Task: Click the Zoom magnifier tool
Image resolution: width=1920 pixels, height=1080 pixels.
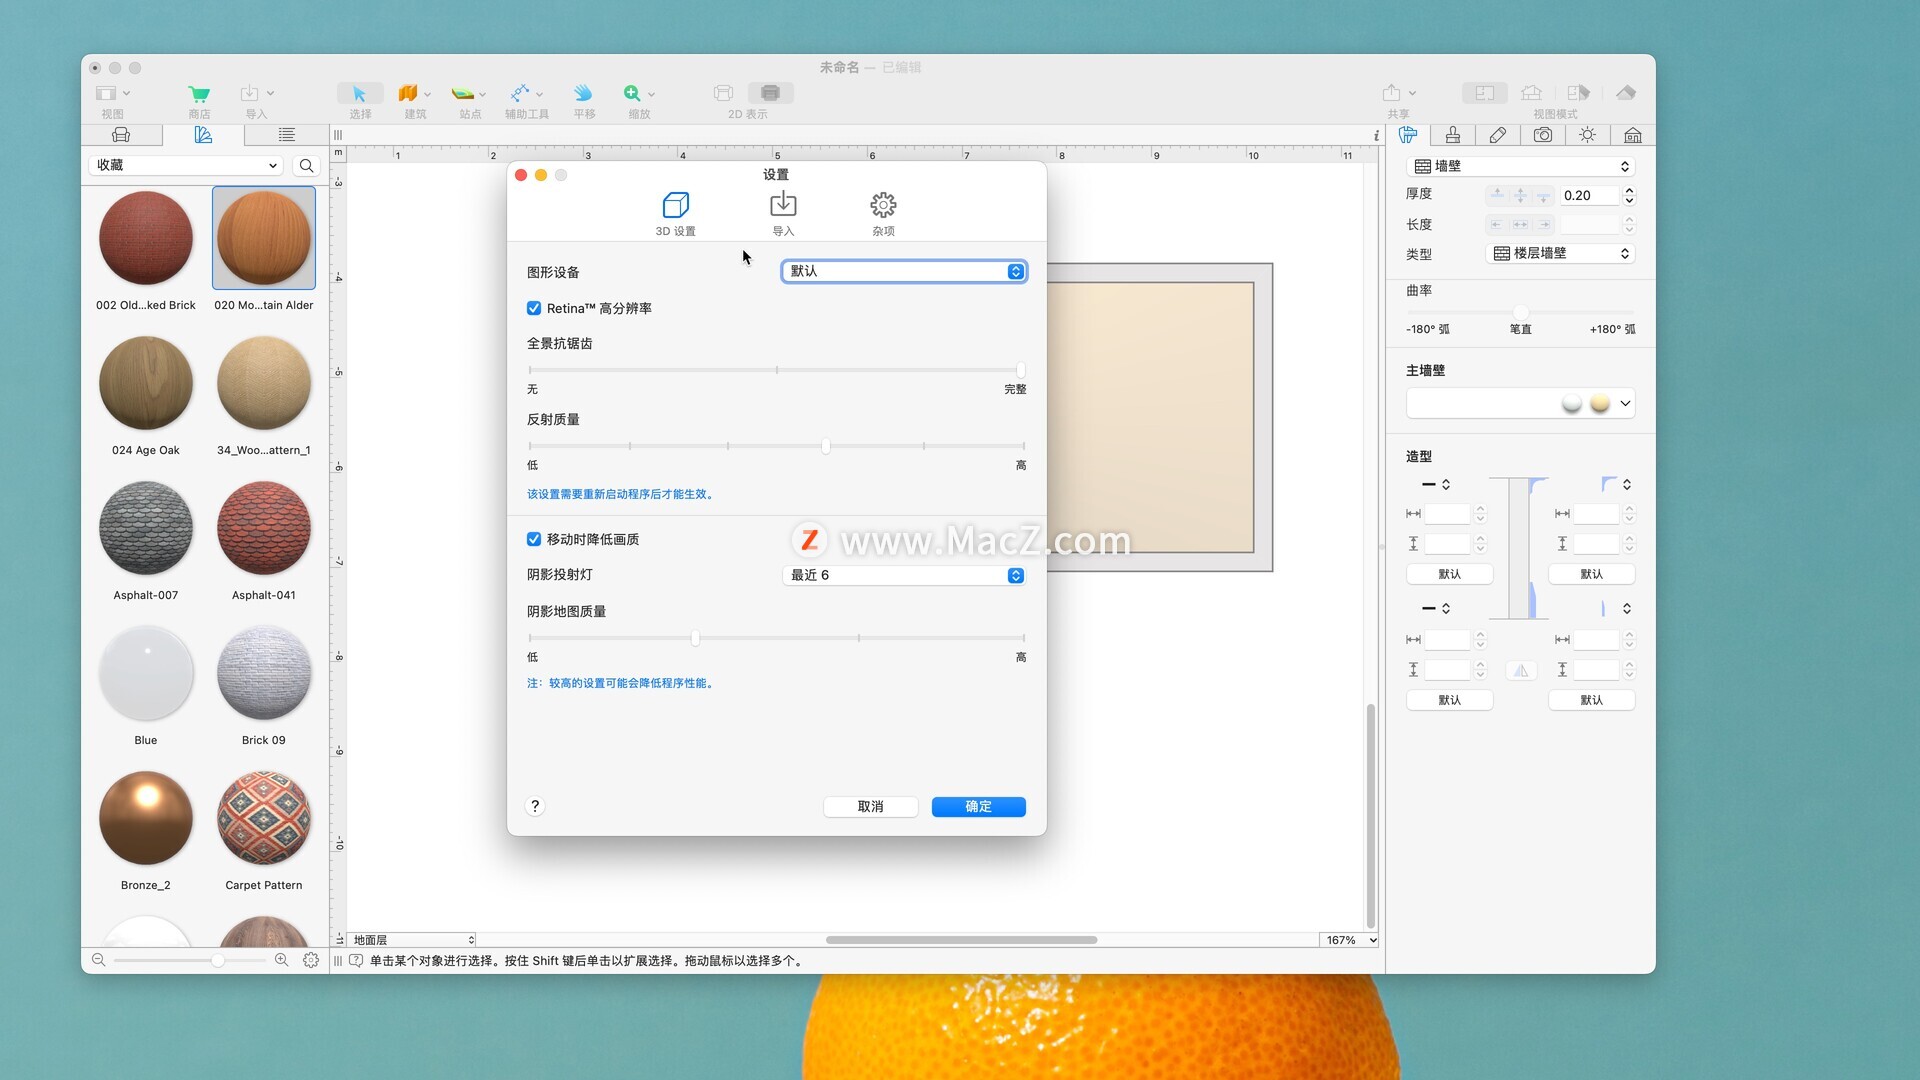Action: pos(632,94)
